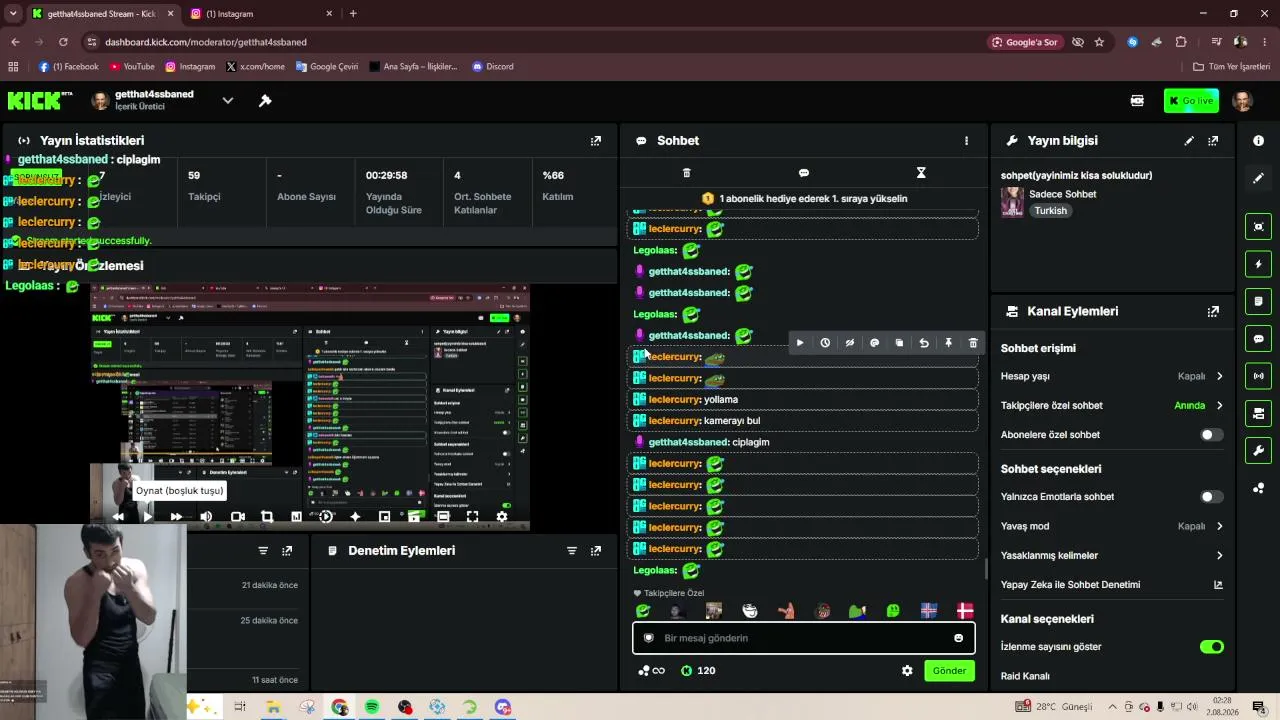Open the filter icon of Denetim Eylemleri
The width and height of the screenshot is (1280, 720).
tap(572, 551)
